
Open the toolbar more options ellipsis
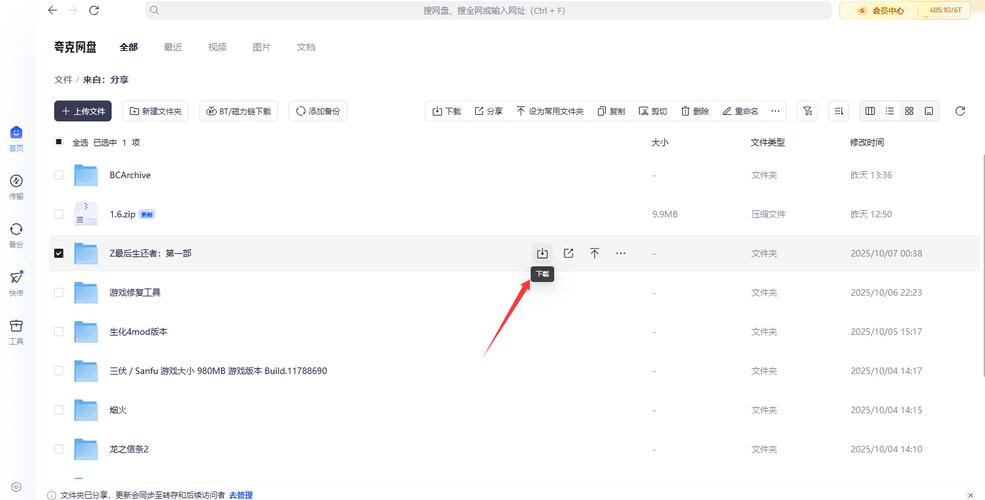[775, 111]
